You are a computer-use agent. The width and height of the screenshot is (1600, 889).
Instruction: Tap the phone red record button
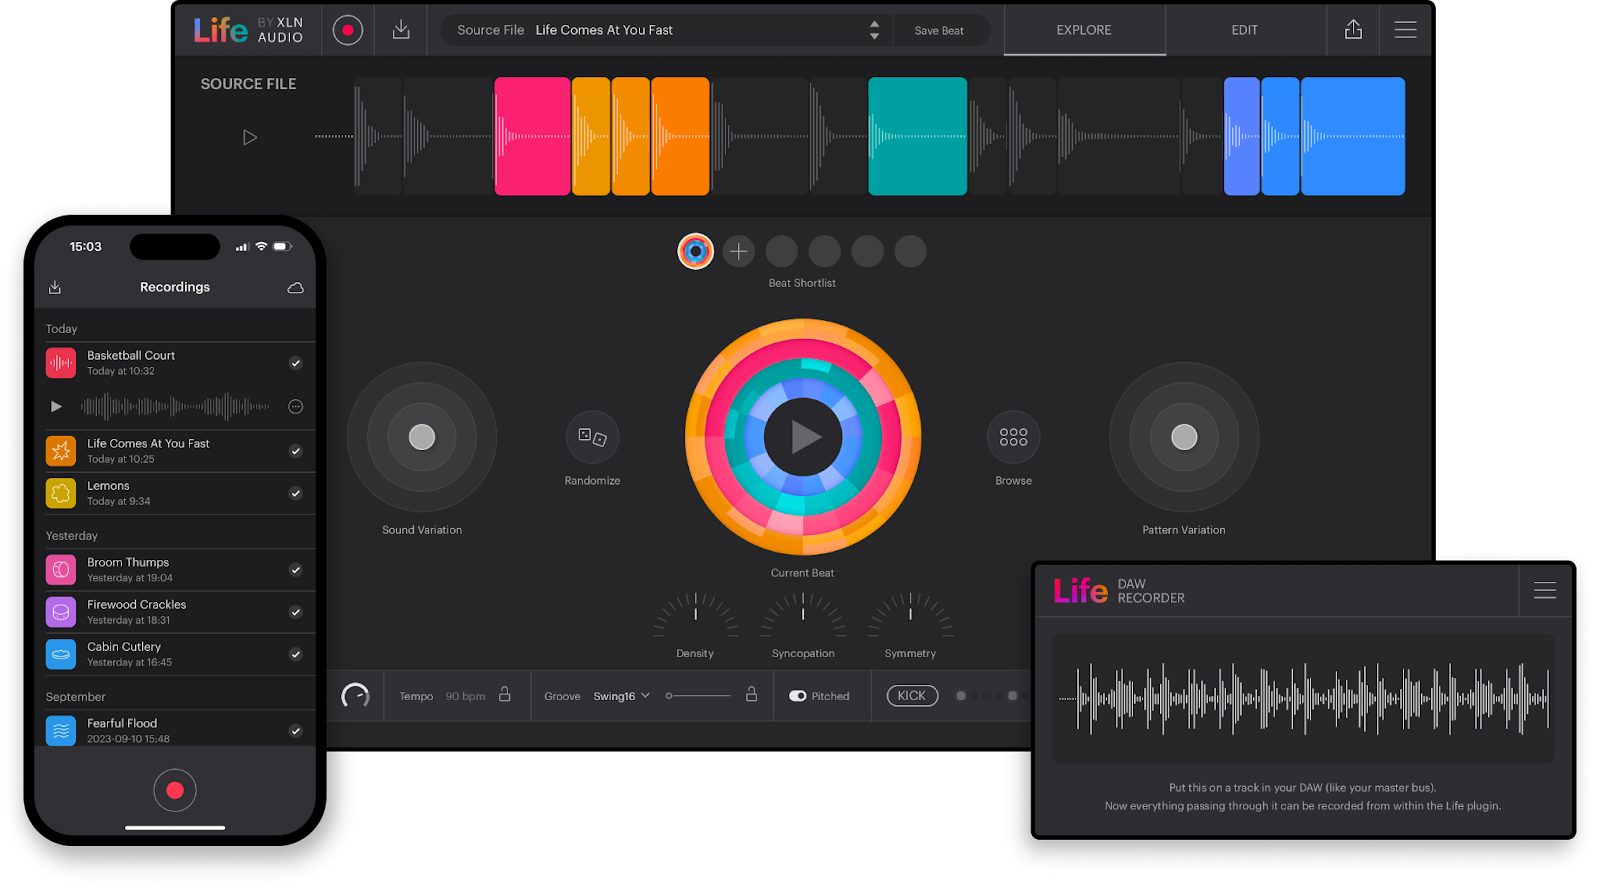(175, 790)
